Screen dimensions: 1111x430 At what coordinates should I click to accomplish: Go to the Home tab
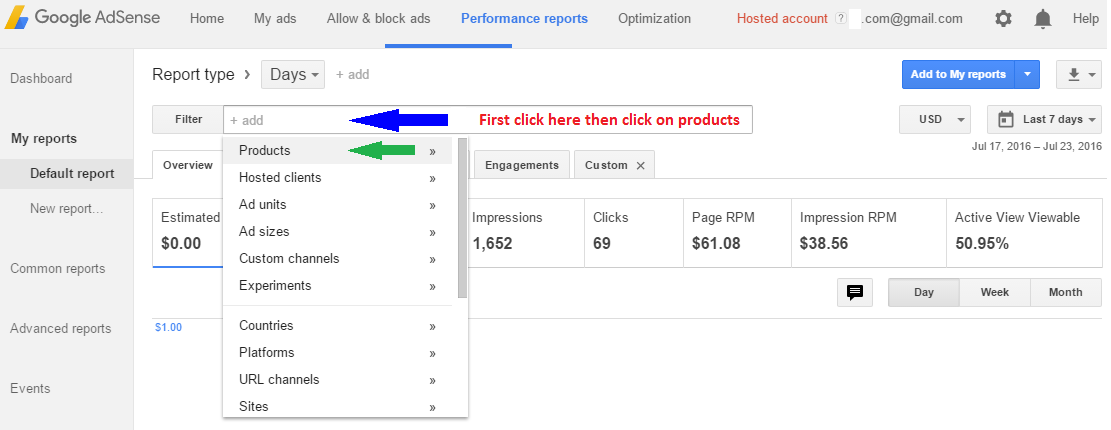pyautogui.click(x=207, y=19)
